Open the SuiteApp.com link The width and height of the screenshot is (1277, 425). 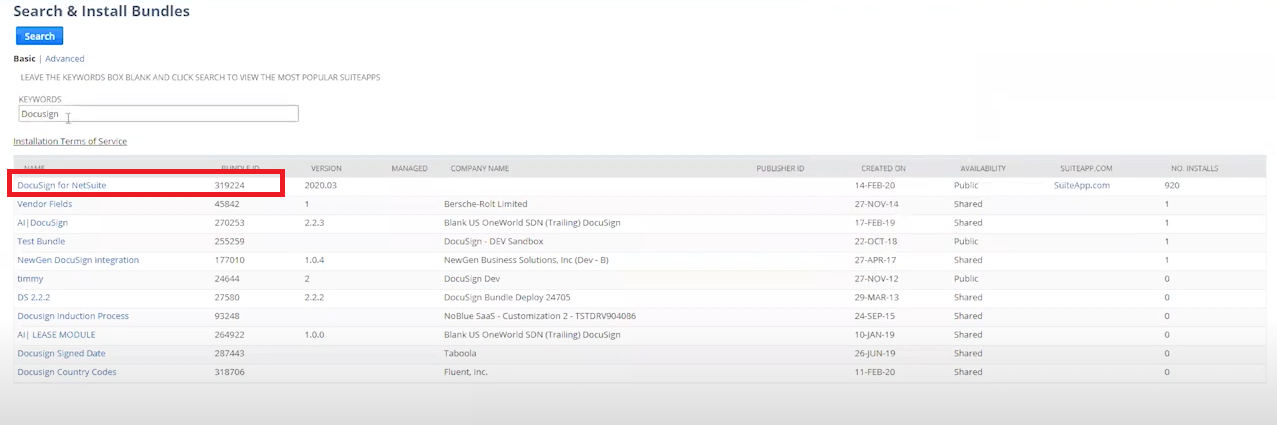[x=1082, y=185]
